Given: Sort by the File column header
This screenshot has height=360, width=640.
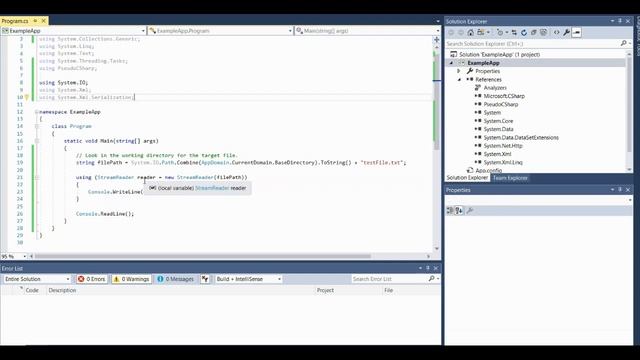Looking at the screenshot, I should click(388, 290).
